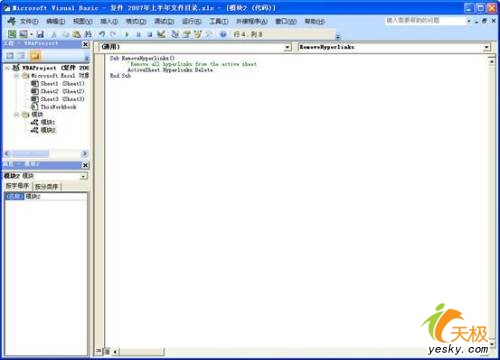The height and width of the screenshot is (360, 500).
Task: Toggle Design Mode icon in toolbar
Action: tap(161, 34)
